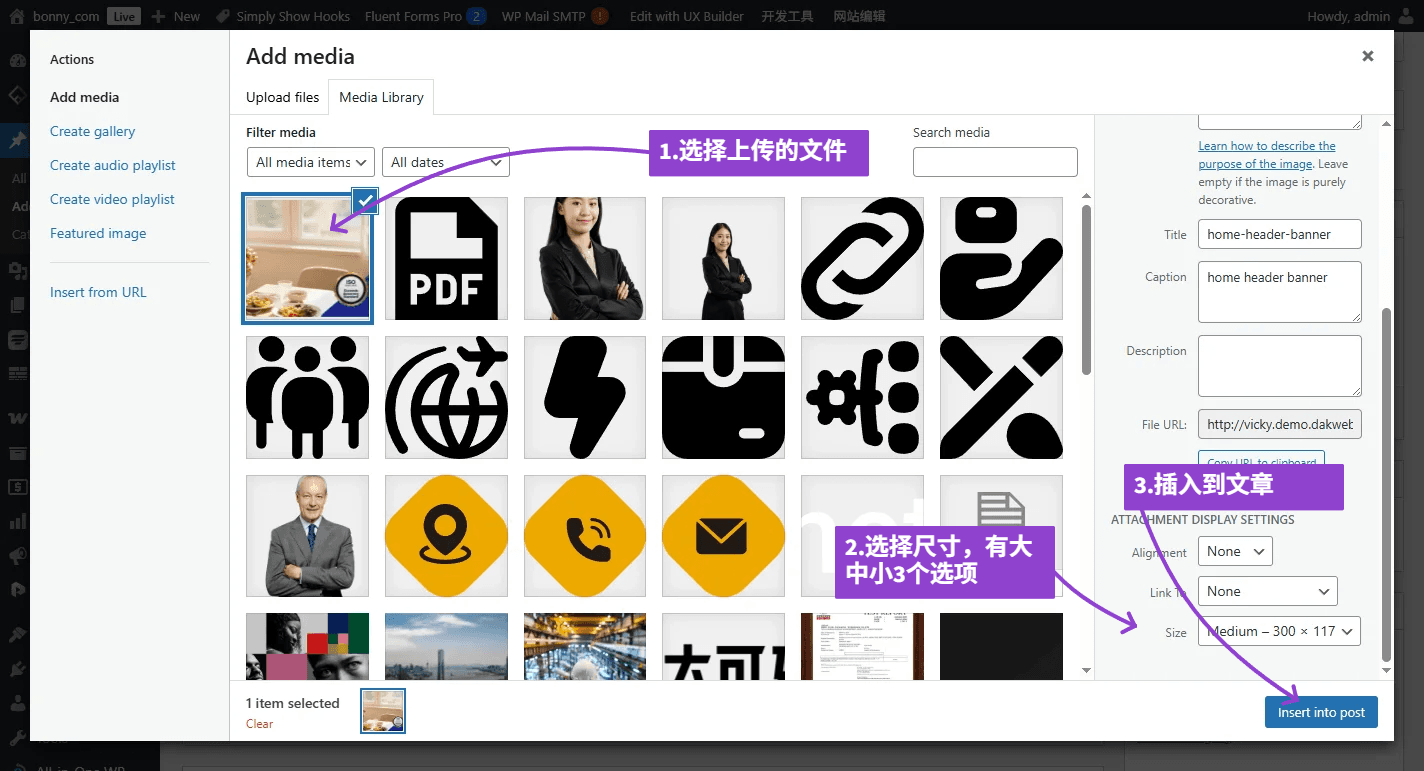1424x771 pixels.
Task: Click the Insert into post button
Action: click(x=1320, y=712)
